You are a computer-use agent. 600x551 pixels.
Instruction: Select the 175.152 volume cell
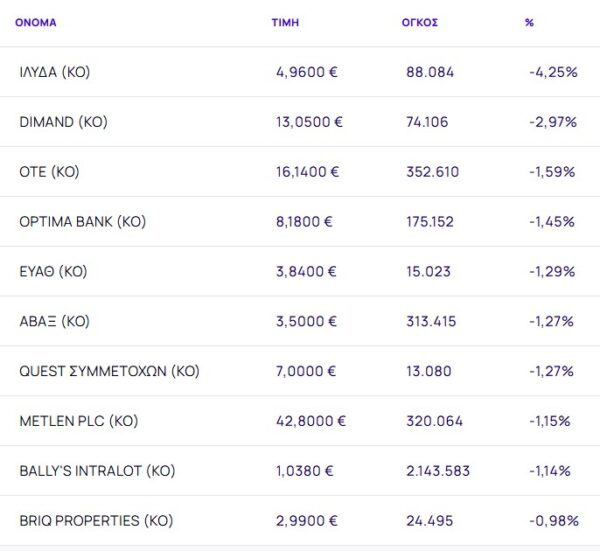(432, 222)
